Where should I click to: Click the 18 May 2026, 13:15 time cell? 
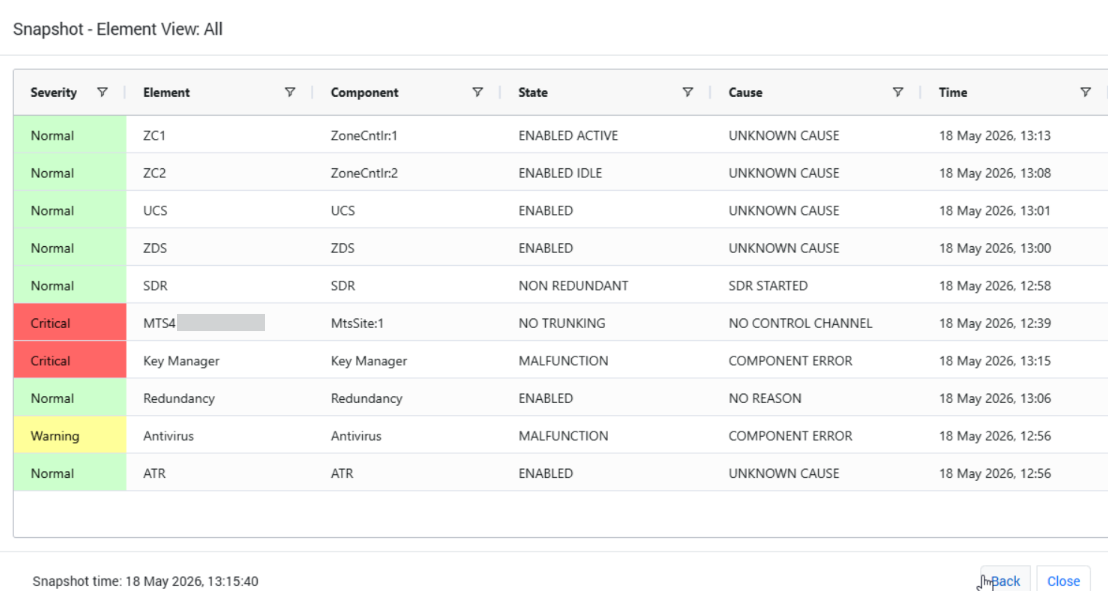1015,361
